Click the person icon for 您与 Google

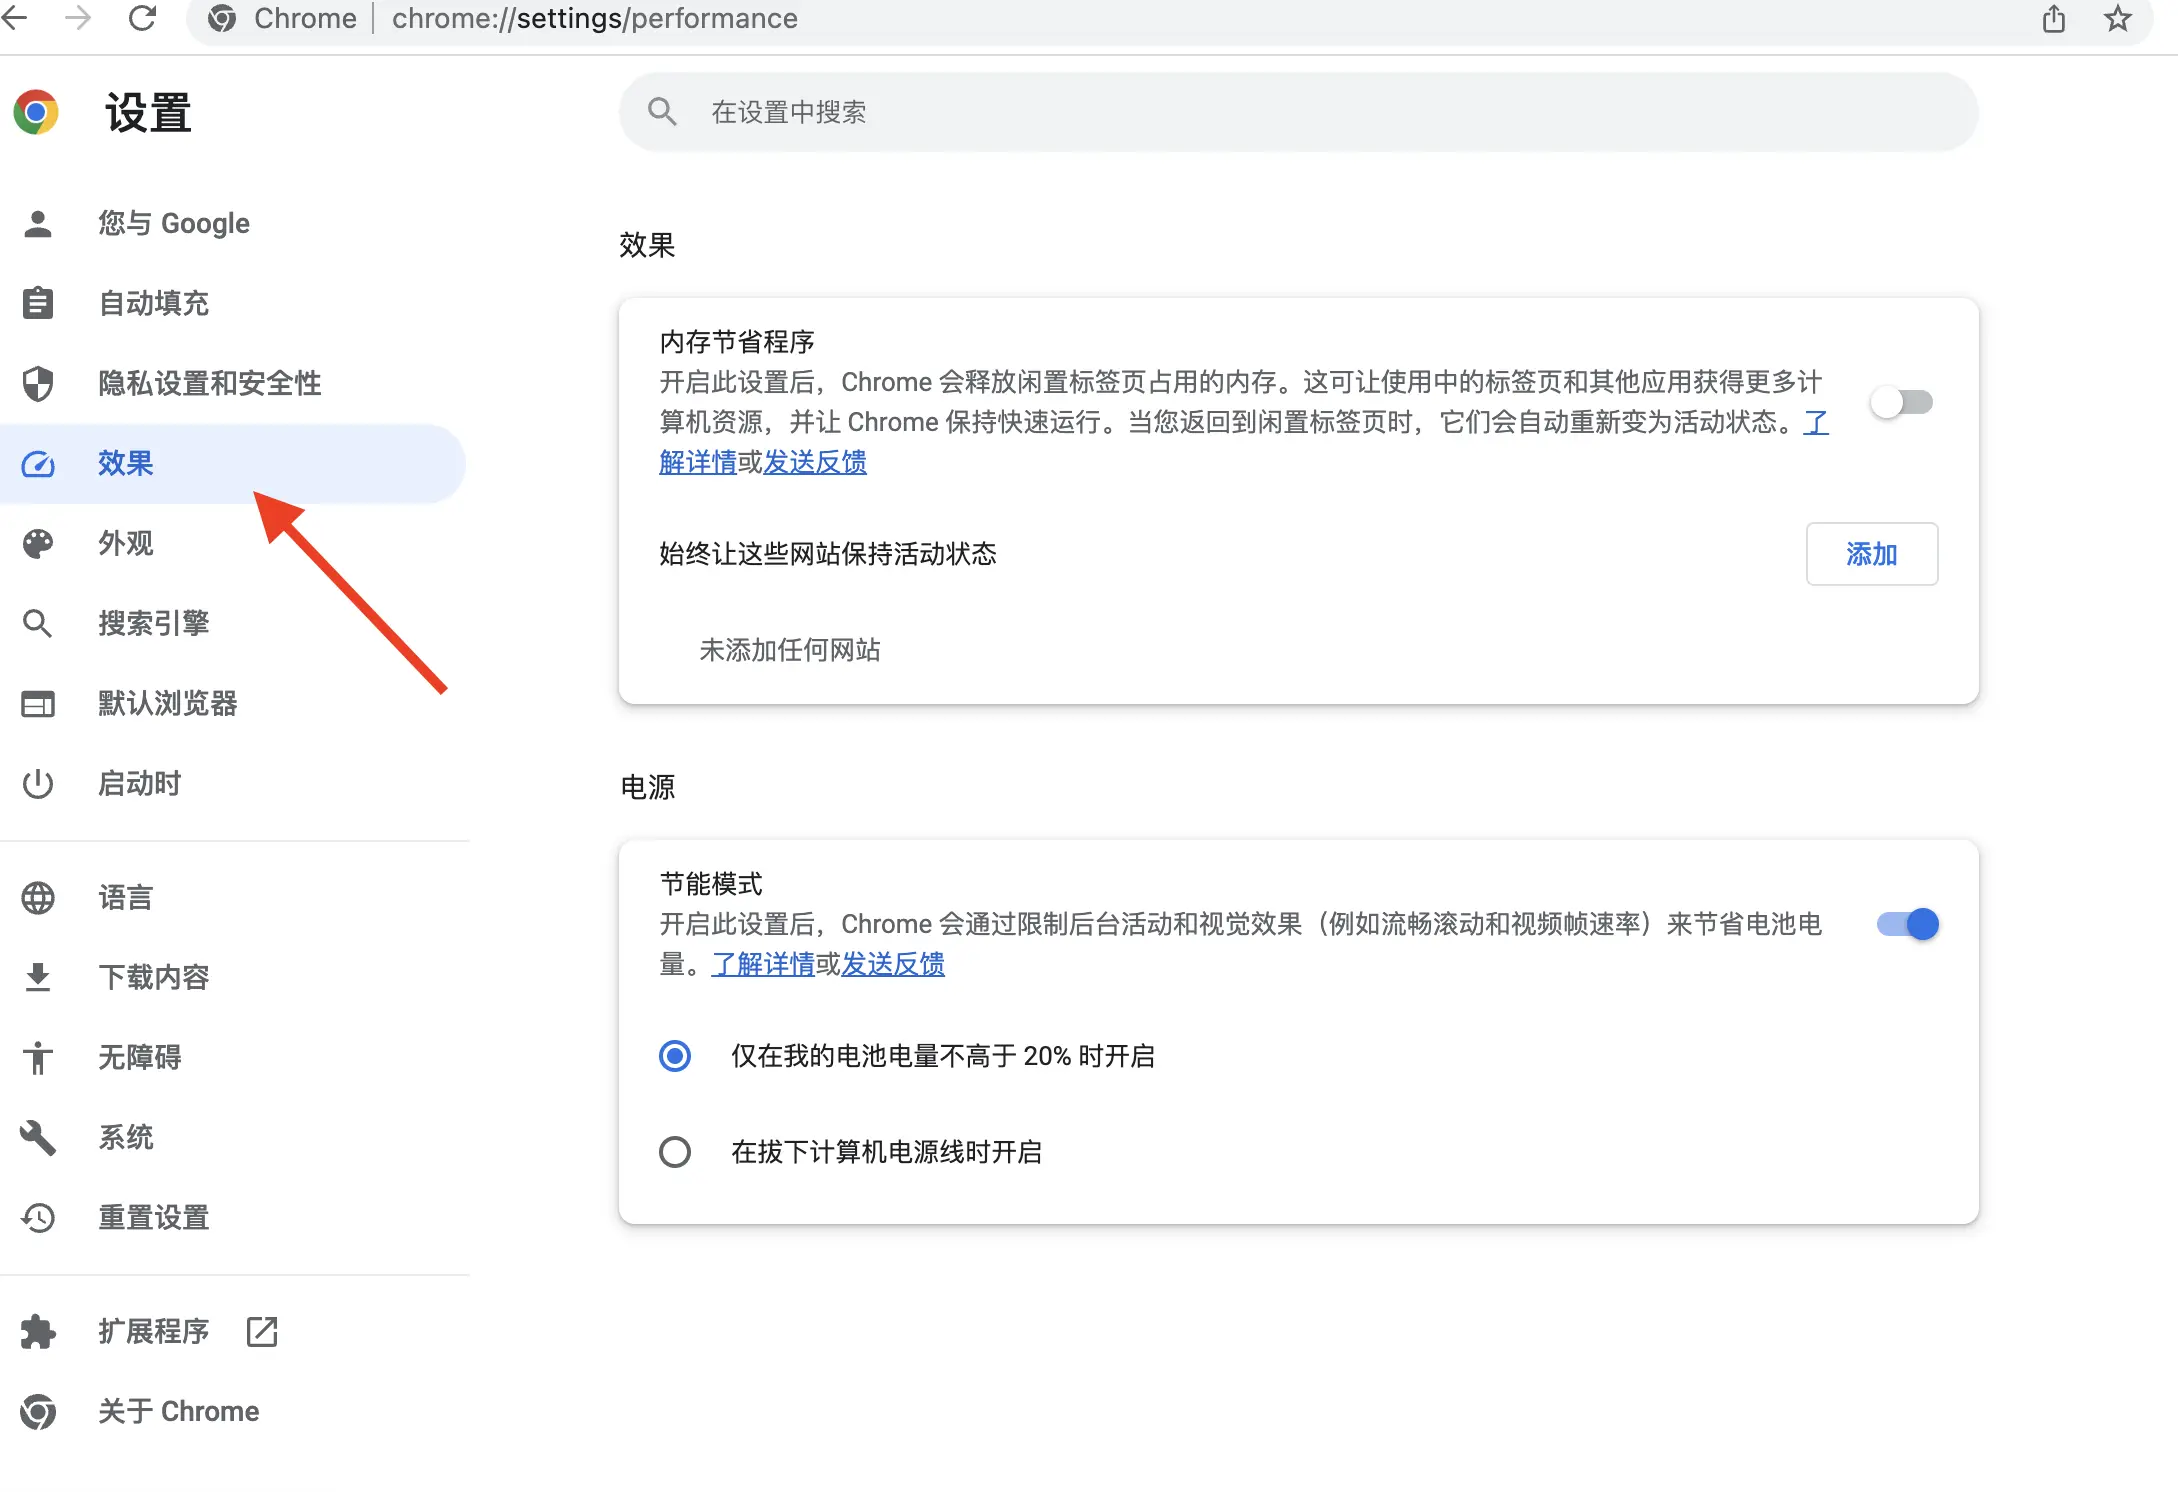(x=38, y=223)
